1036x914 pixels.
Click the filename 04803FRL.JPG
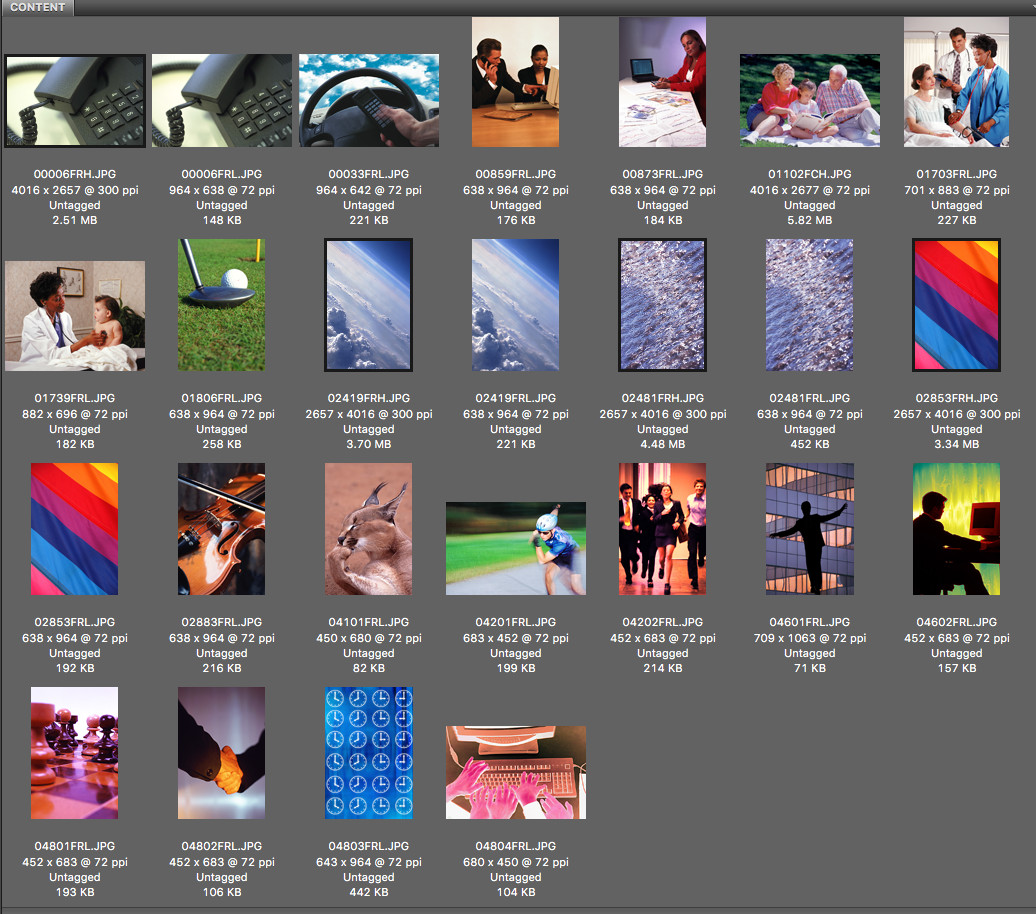point(369,847)
